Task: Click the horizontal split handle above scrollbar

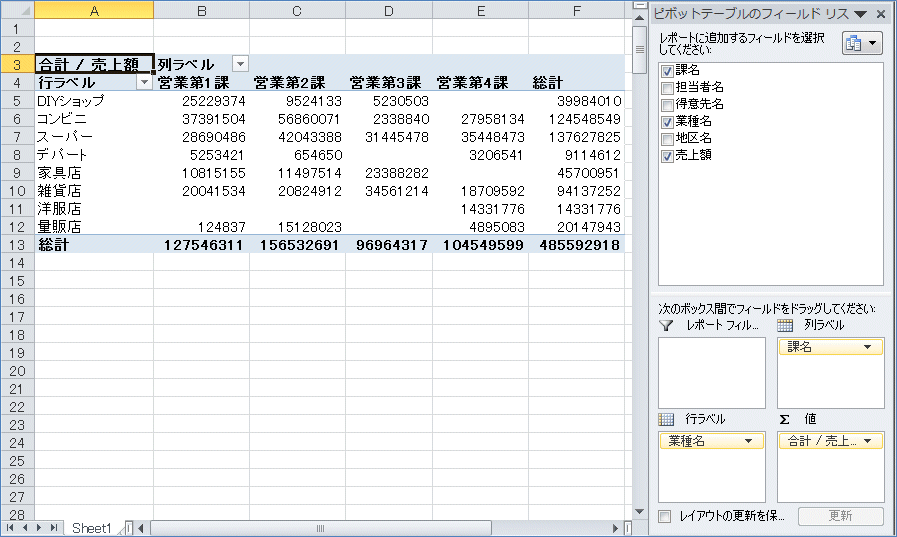Action: pyautogui.click(x=640, y=5)
